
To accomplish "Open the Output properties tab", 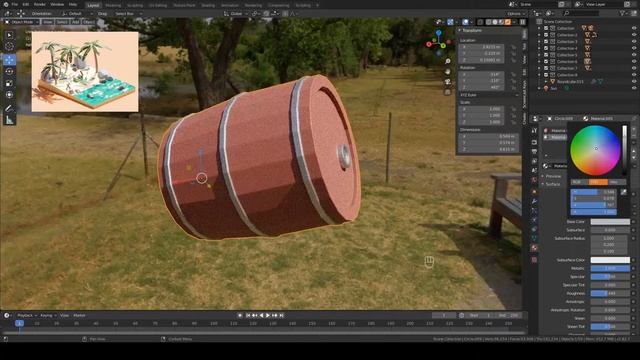I will click(534, 152).
